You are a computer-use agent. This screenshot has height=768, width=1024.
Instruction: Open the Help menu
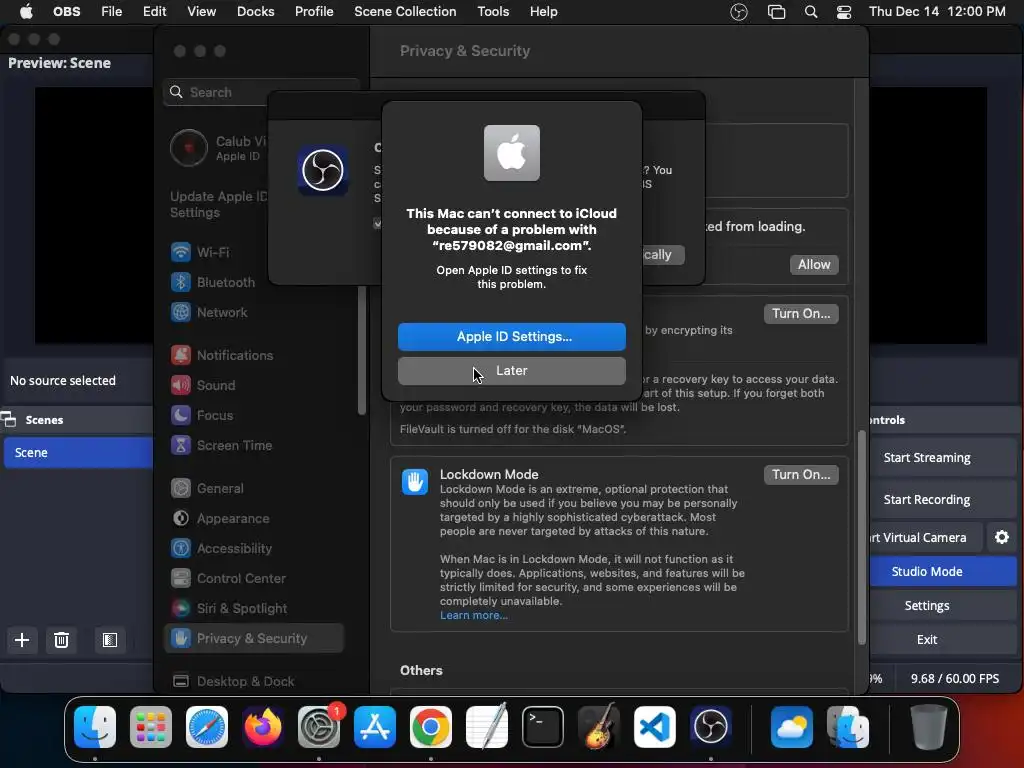click(x=543, y=12)
